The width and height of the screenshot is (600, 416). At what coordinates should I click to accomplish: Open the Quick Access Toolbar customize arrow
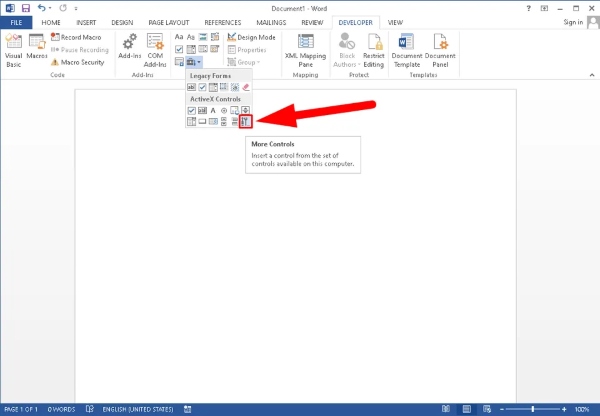point(77,7)
